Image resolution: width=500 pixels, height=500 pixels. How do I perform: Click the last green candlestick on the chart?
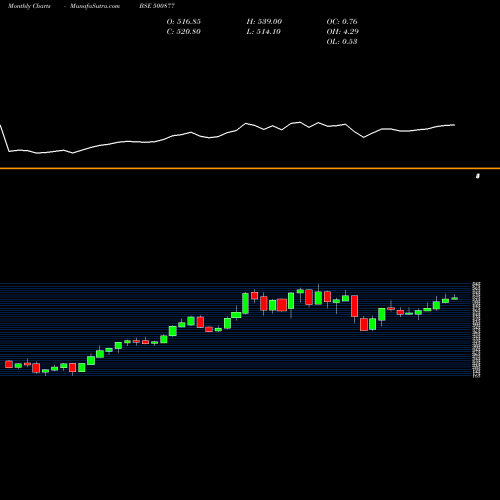click(x=455, y=298)
